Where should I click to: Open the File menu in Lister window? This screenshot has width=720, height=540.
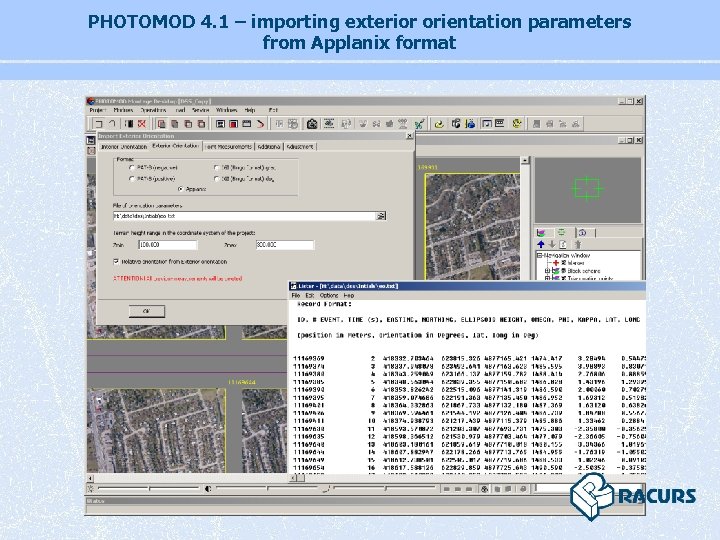pos(296,295)
